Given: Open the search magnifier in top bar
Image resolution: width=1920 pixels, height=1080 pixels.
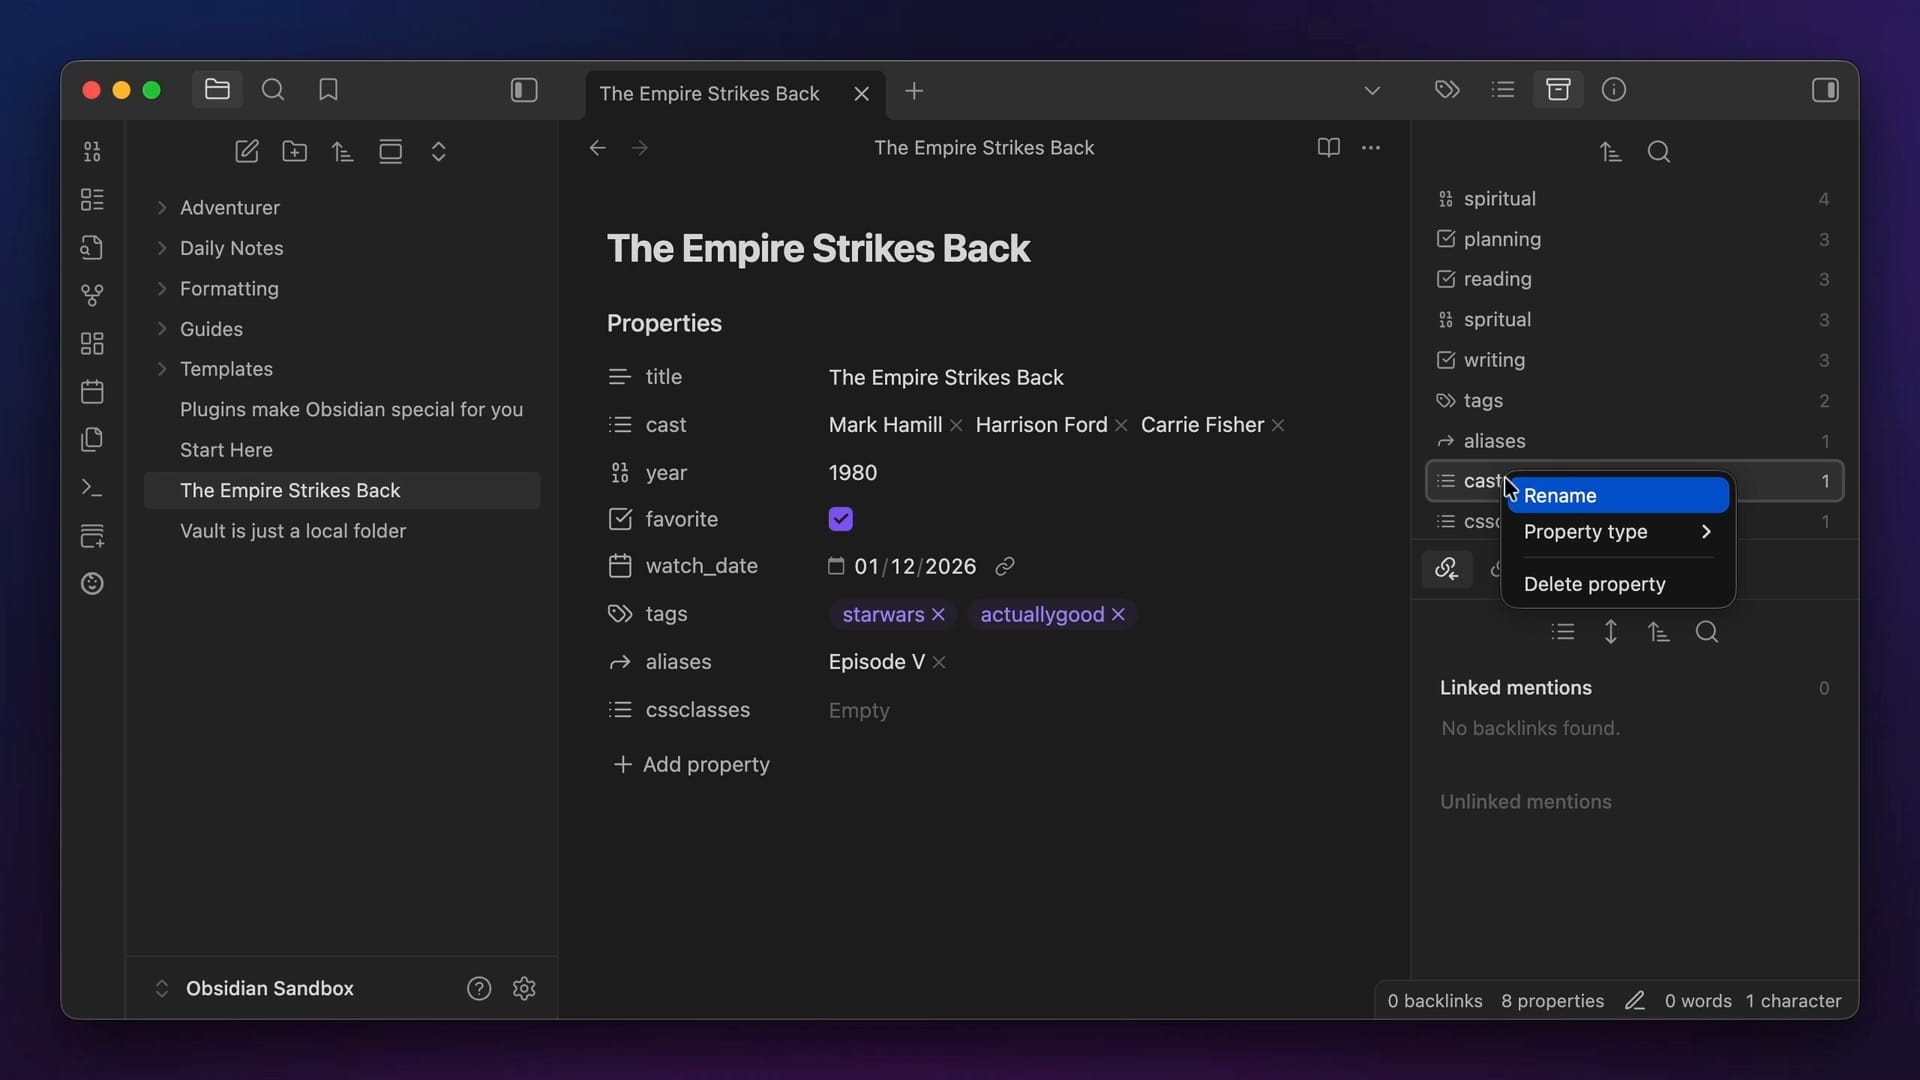Looking at the screenshot, I should click(x=273, y=90).
